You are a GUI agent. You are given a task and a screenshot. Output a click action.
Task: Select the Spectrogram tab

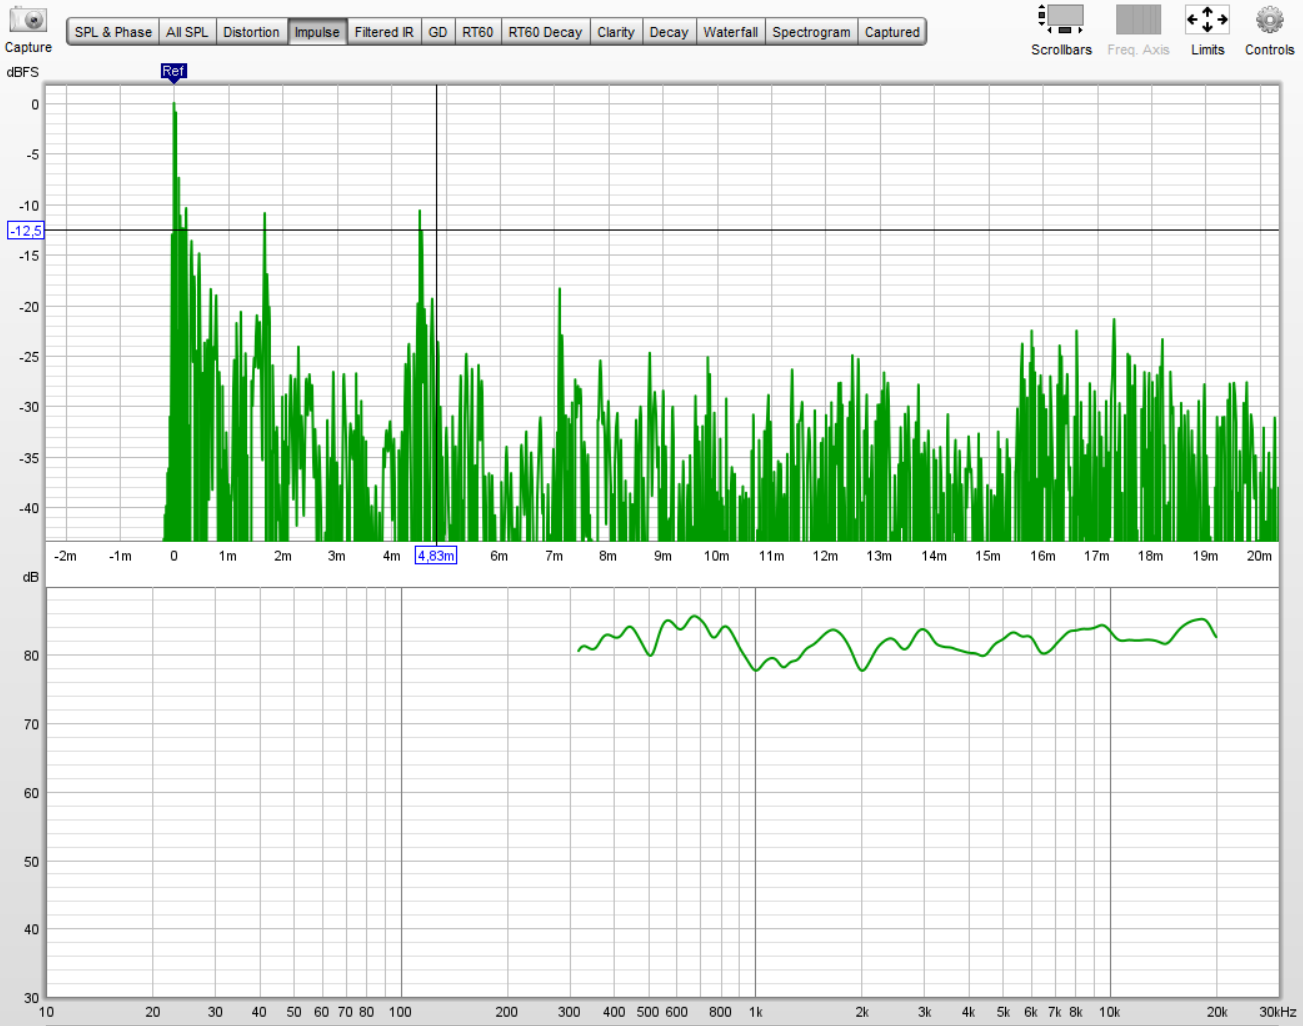(x=811, y=32)
